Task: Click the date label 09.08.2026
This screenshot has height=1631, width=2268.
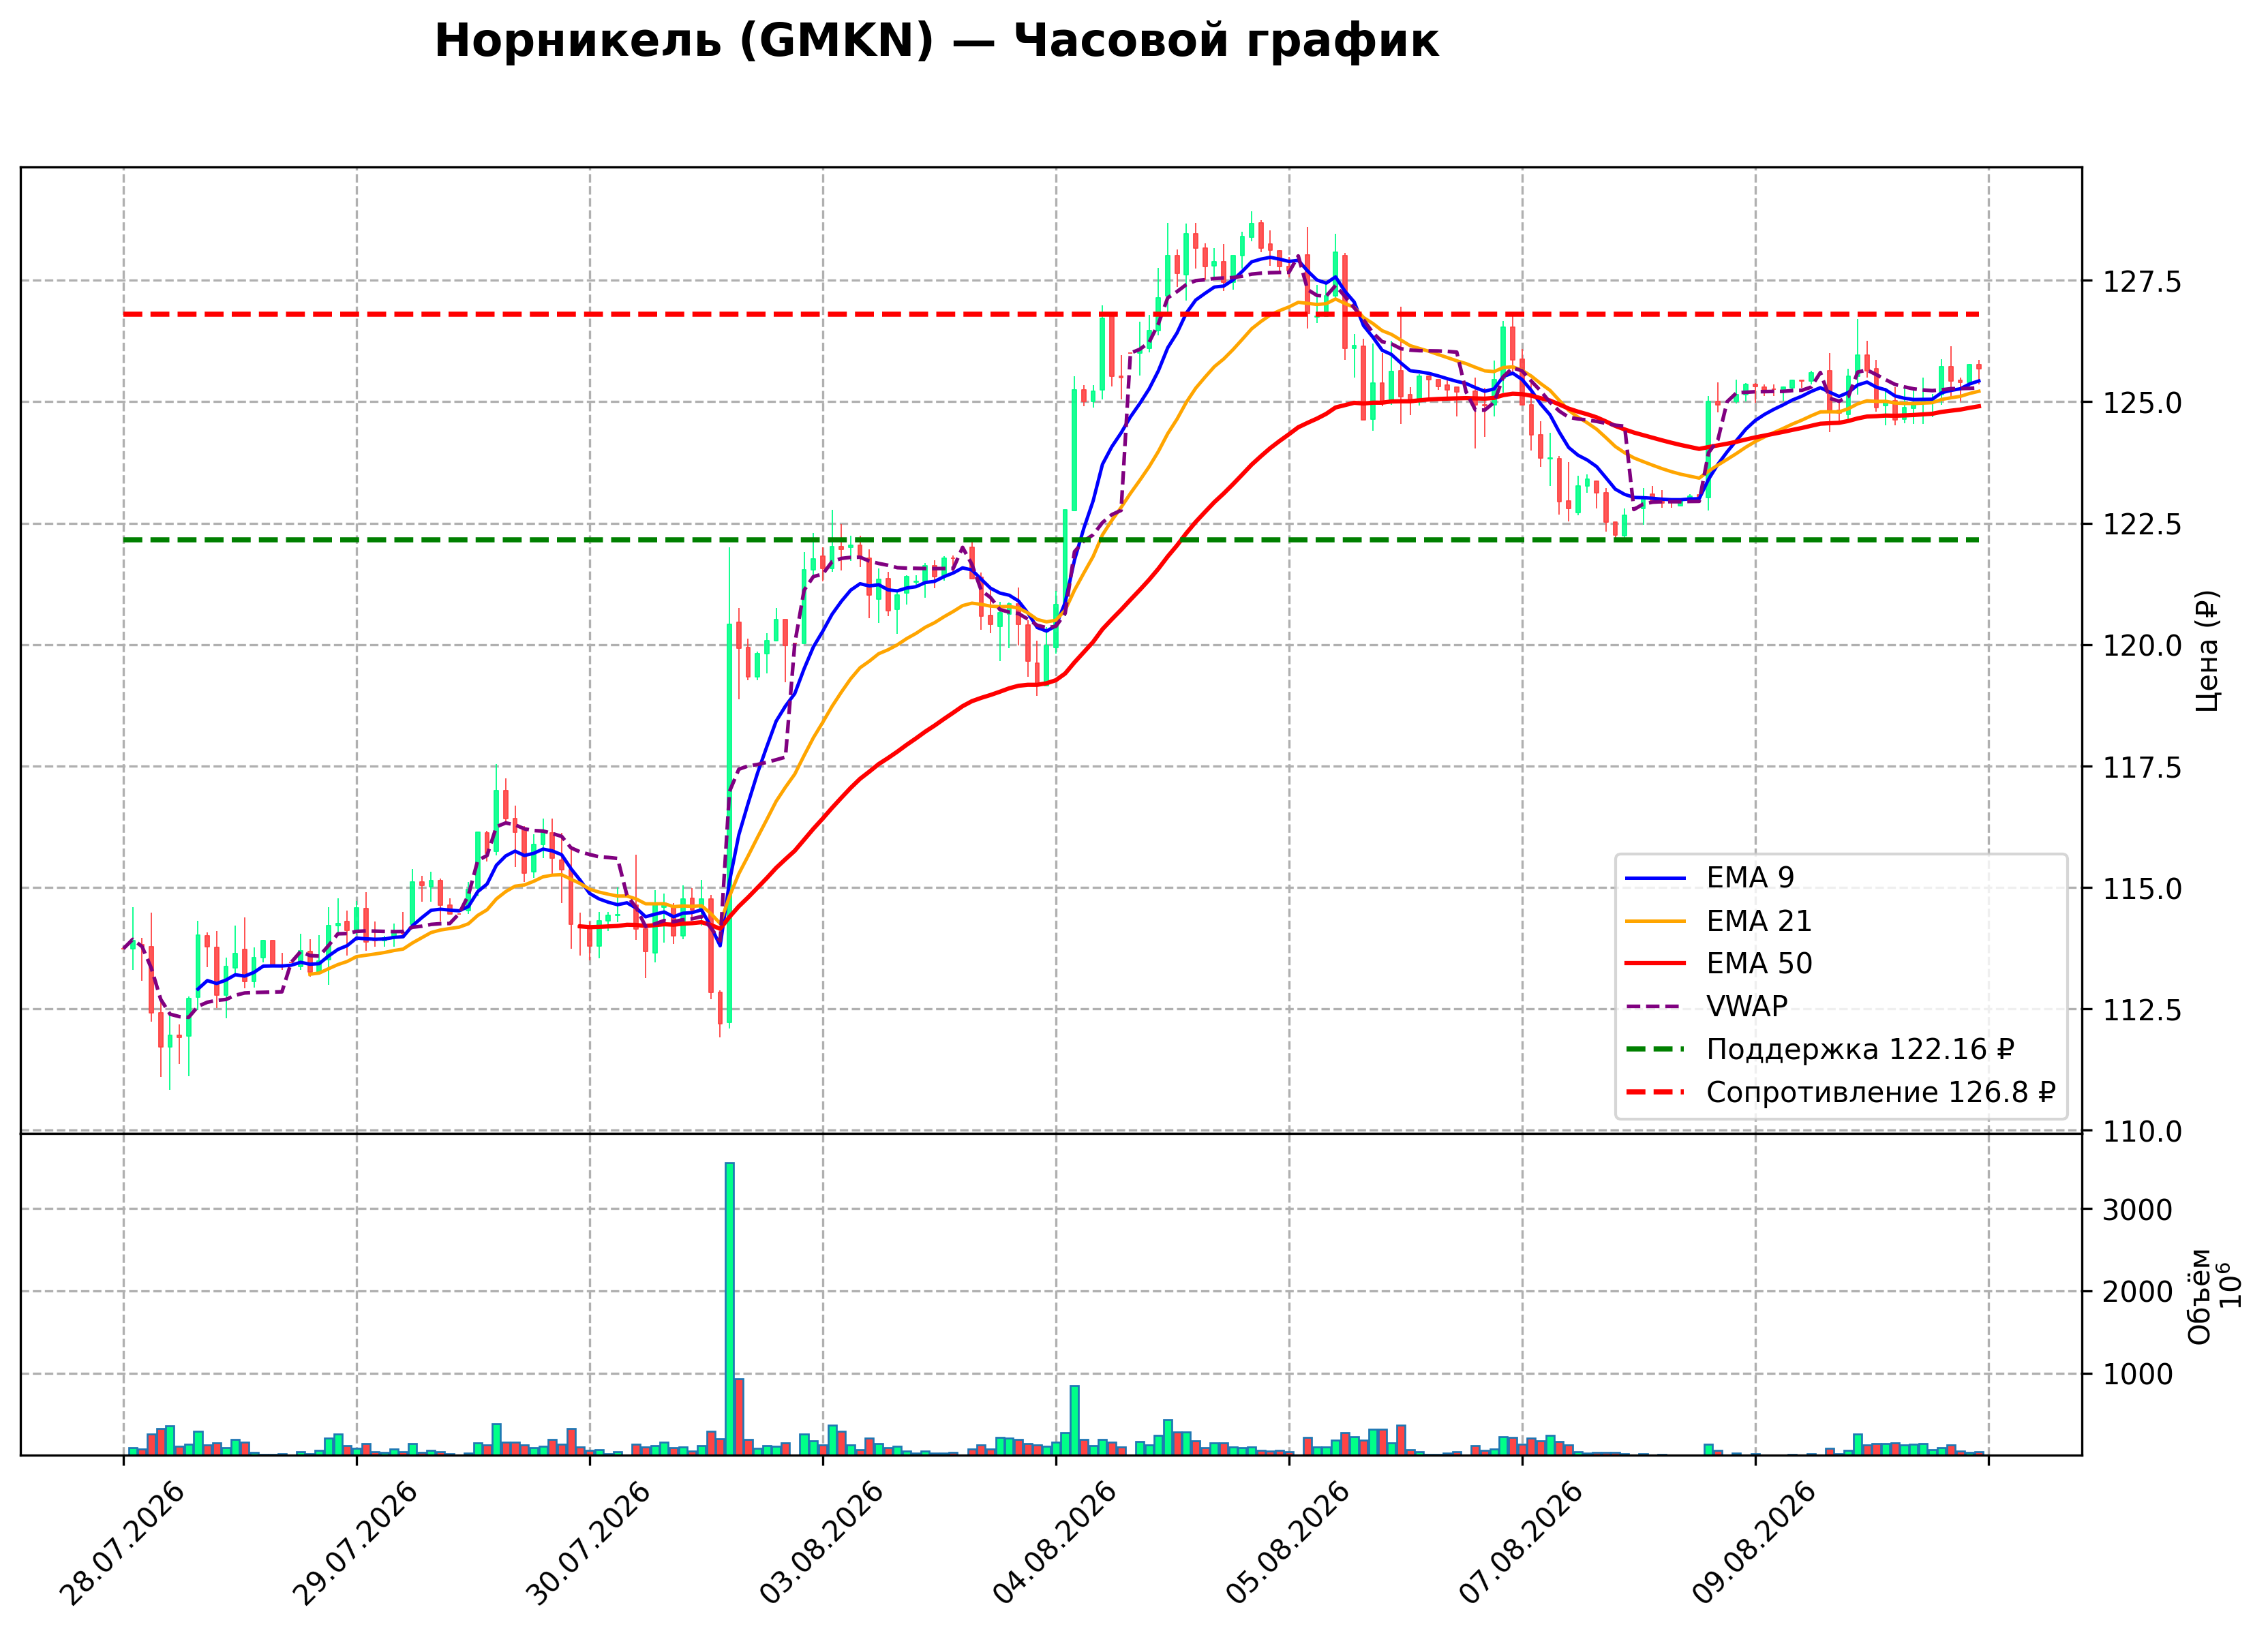Action: point(1754,1544)
